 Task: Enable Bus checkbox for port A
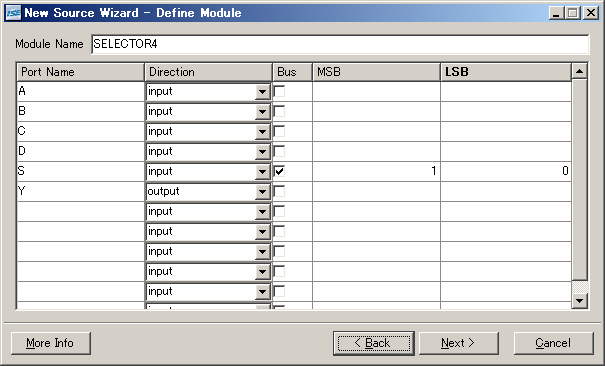279,92
